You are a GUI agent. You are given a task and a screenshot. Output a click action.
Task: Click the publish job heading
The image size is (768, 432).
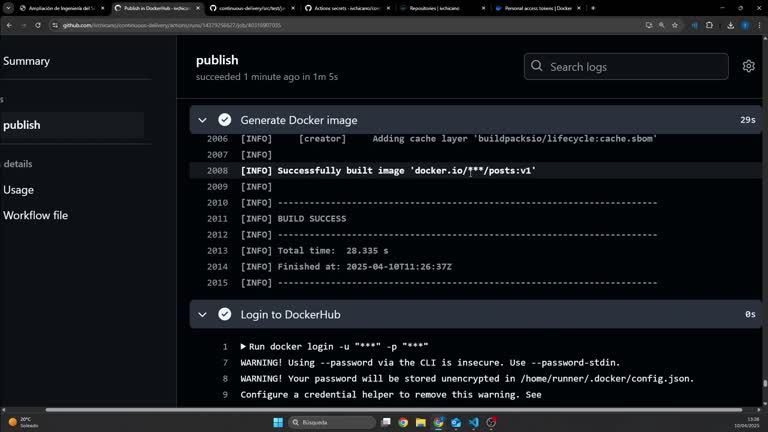click(217, 60)
